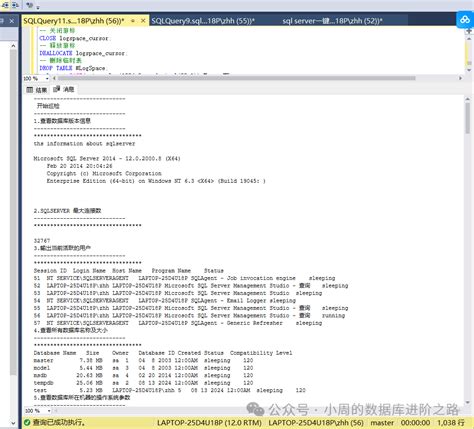Switch to the SQLQuery9.sql (55) tab

(203, 21)
